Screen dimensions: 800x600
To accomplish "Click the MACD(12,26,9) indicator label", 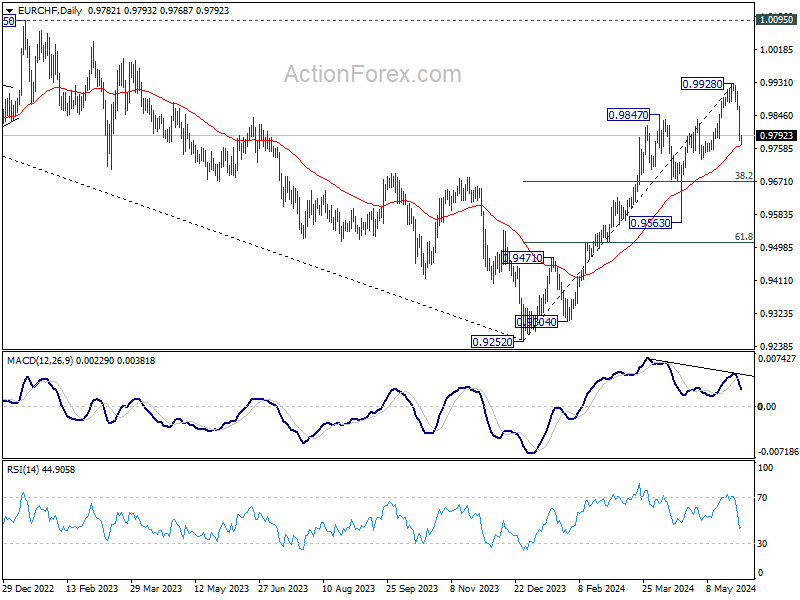I will (40, 361).
